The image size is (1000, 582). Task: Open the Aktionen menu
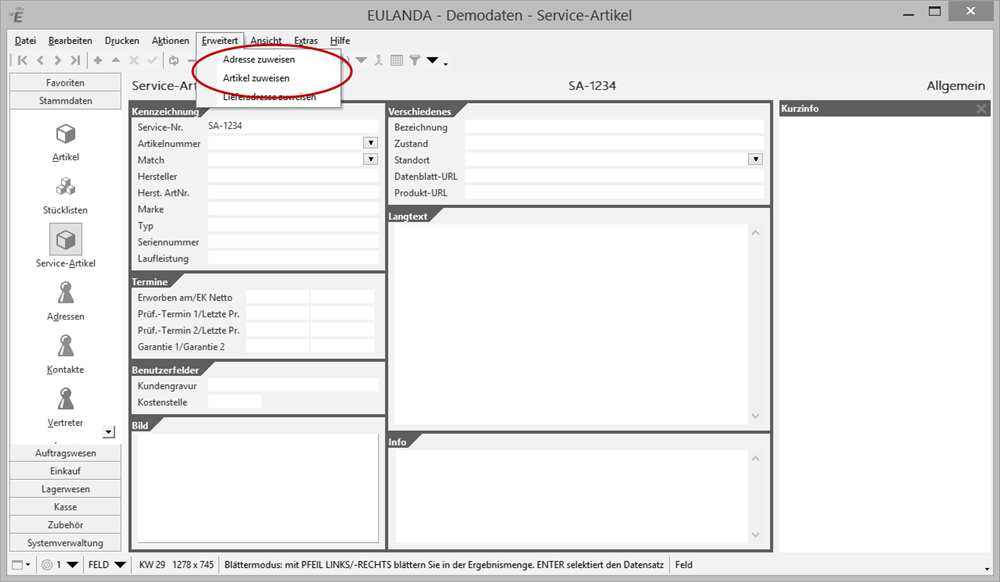tap(170, 41)
